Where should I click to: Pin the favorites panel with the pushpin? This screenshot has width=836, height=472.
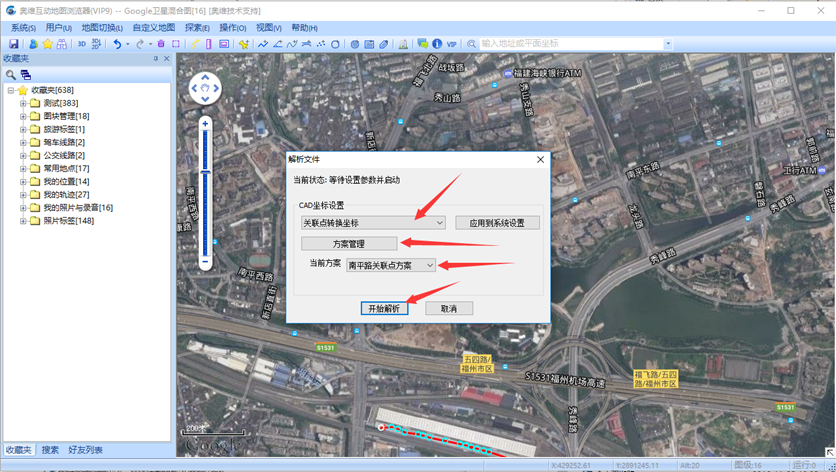pyautogui.click(x=155, y=59)
